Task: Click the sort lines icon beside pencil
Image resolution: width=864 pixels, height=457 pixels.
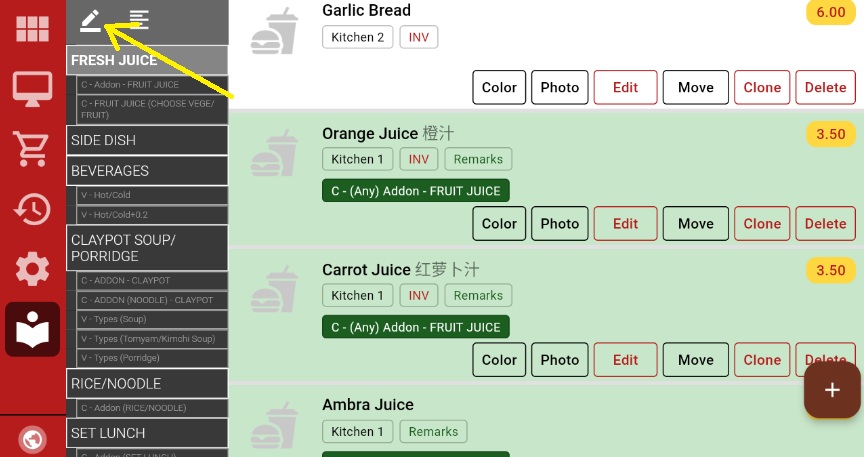Action: pos(140,19)
